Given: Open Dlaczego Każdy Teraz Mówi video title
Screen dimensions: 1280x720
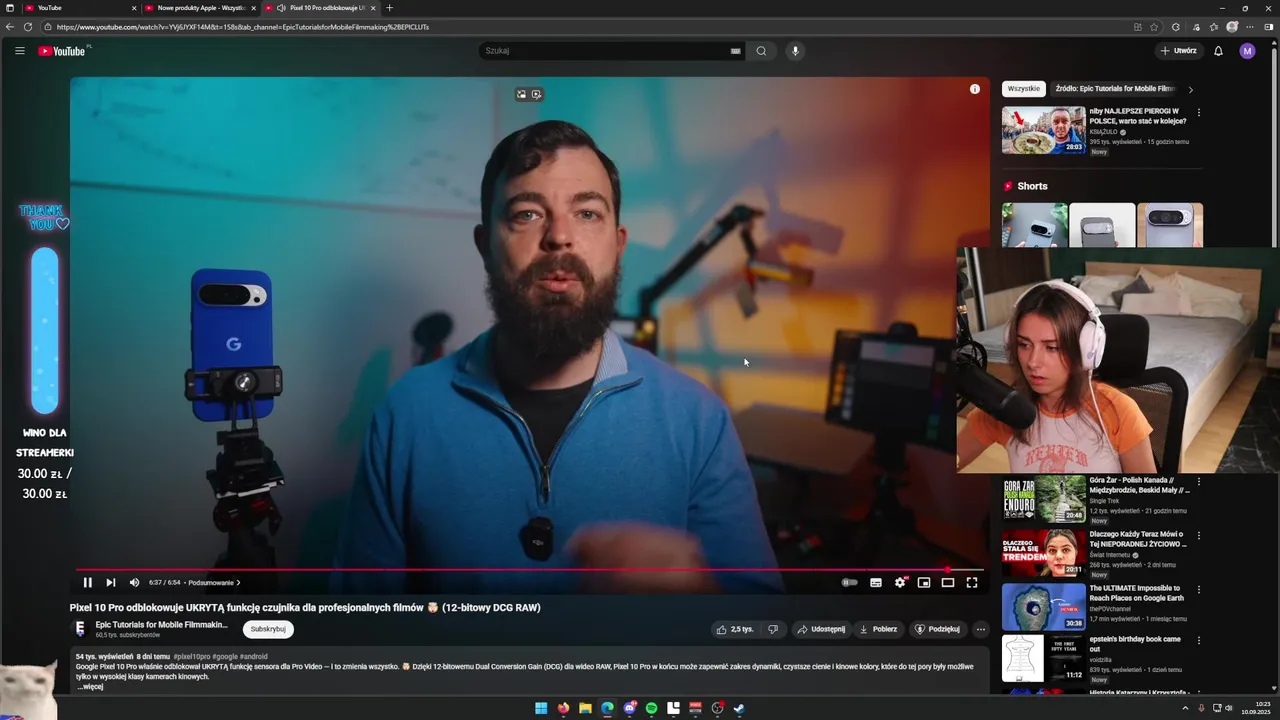Looking at the screenshot, I should pyautogui.click(x=1137, y=539).
